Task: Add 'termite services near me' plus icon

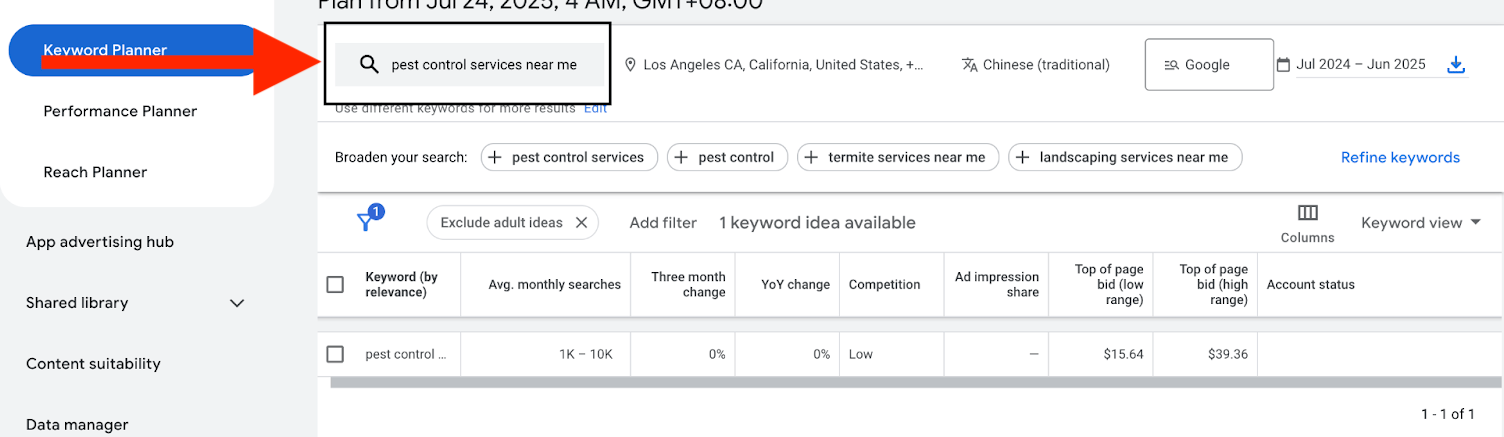Action: [811, 157]
